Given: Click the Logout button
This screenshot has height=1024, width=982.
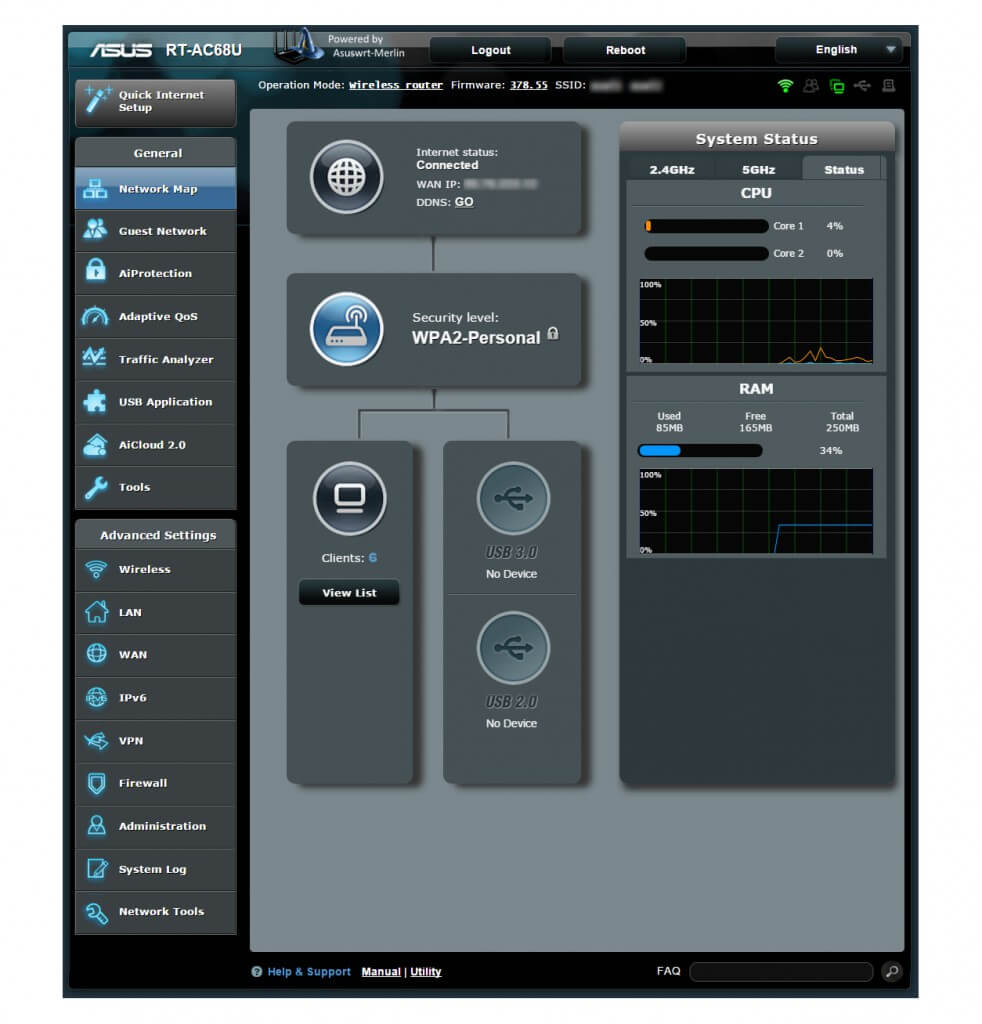Looking at the screenshot, I should pyautogui.click(x=490, y=50).
